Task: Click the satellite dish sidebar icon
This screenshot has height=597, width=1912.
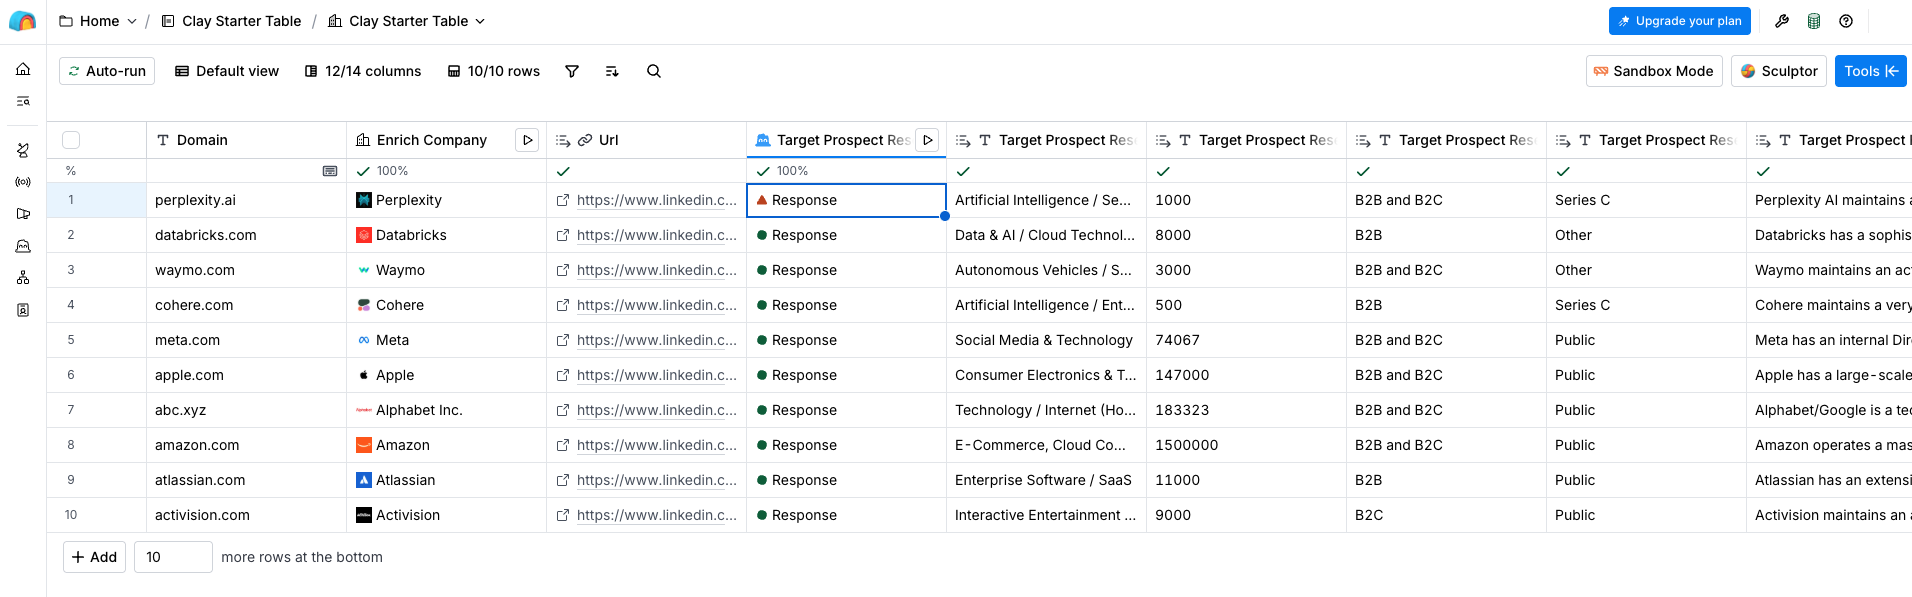Action: [x=23, y=150]
